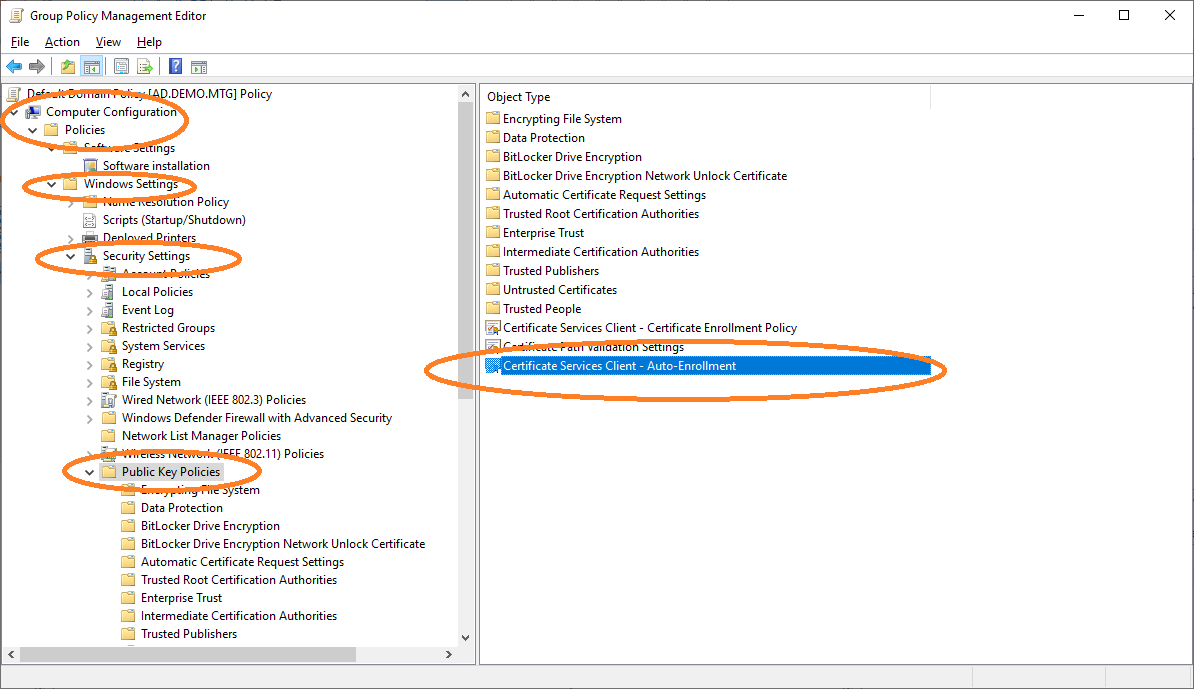
Task: Open the View menu
Action: pyautogui.click(x=108, y=42)
